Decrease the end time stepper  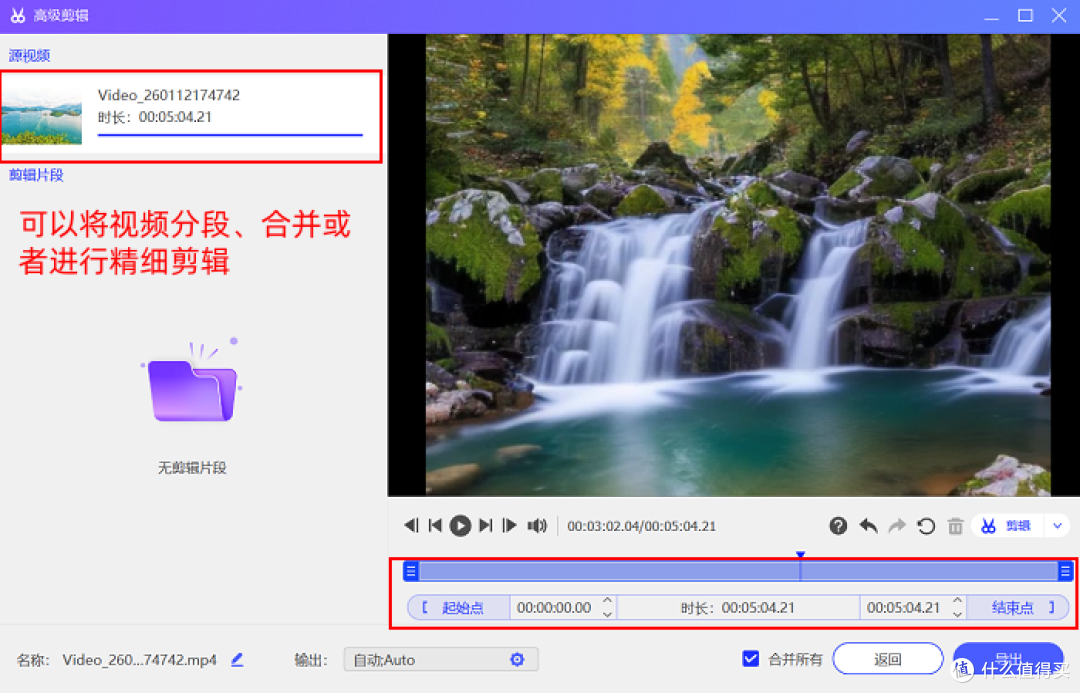[x=957, y=614]
